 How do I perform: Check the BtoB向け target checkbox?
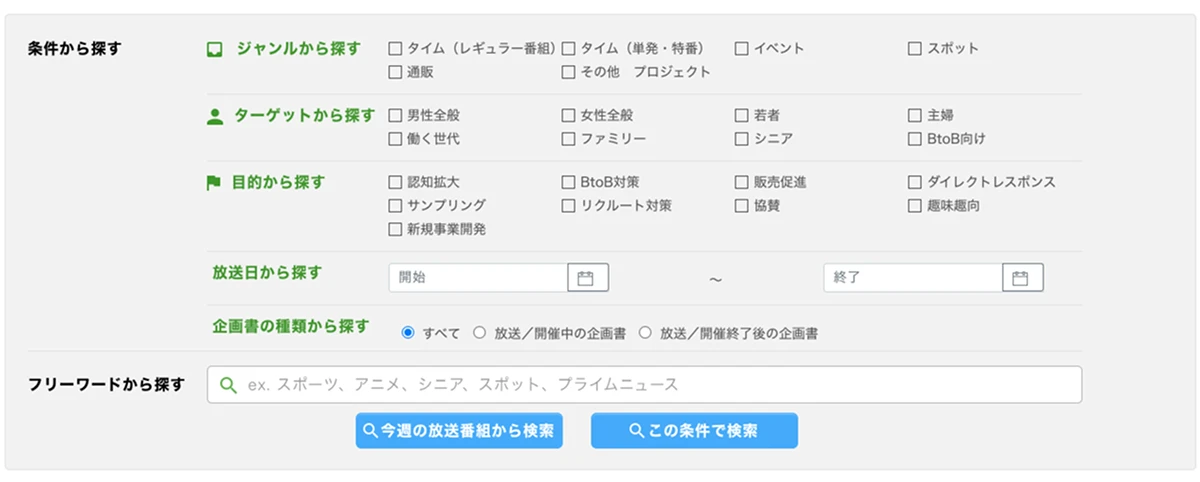[x=915, y=139]
